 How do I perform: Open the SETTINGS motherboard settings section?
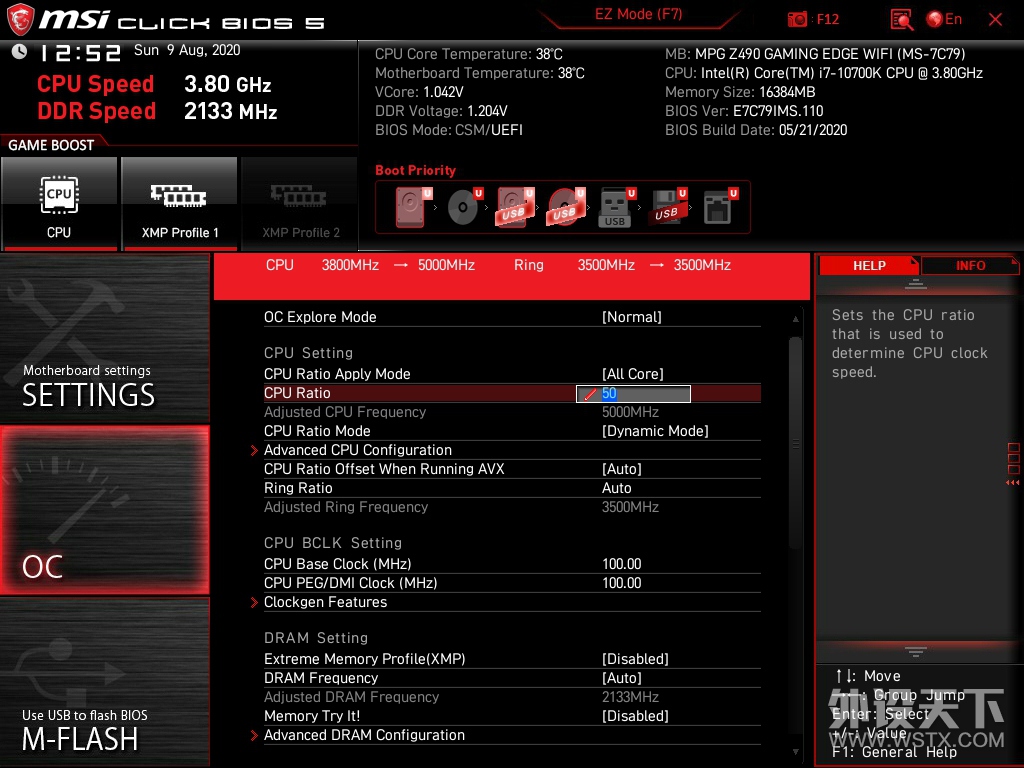pos(105,338)
